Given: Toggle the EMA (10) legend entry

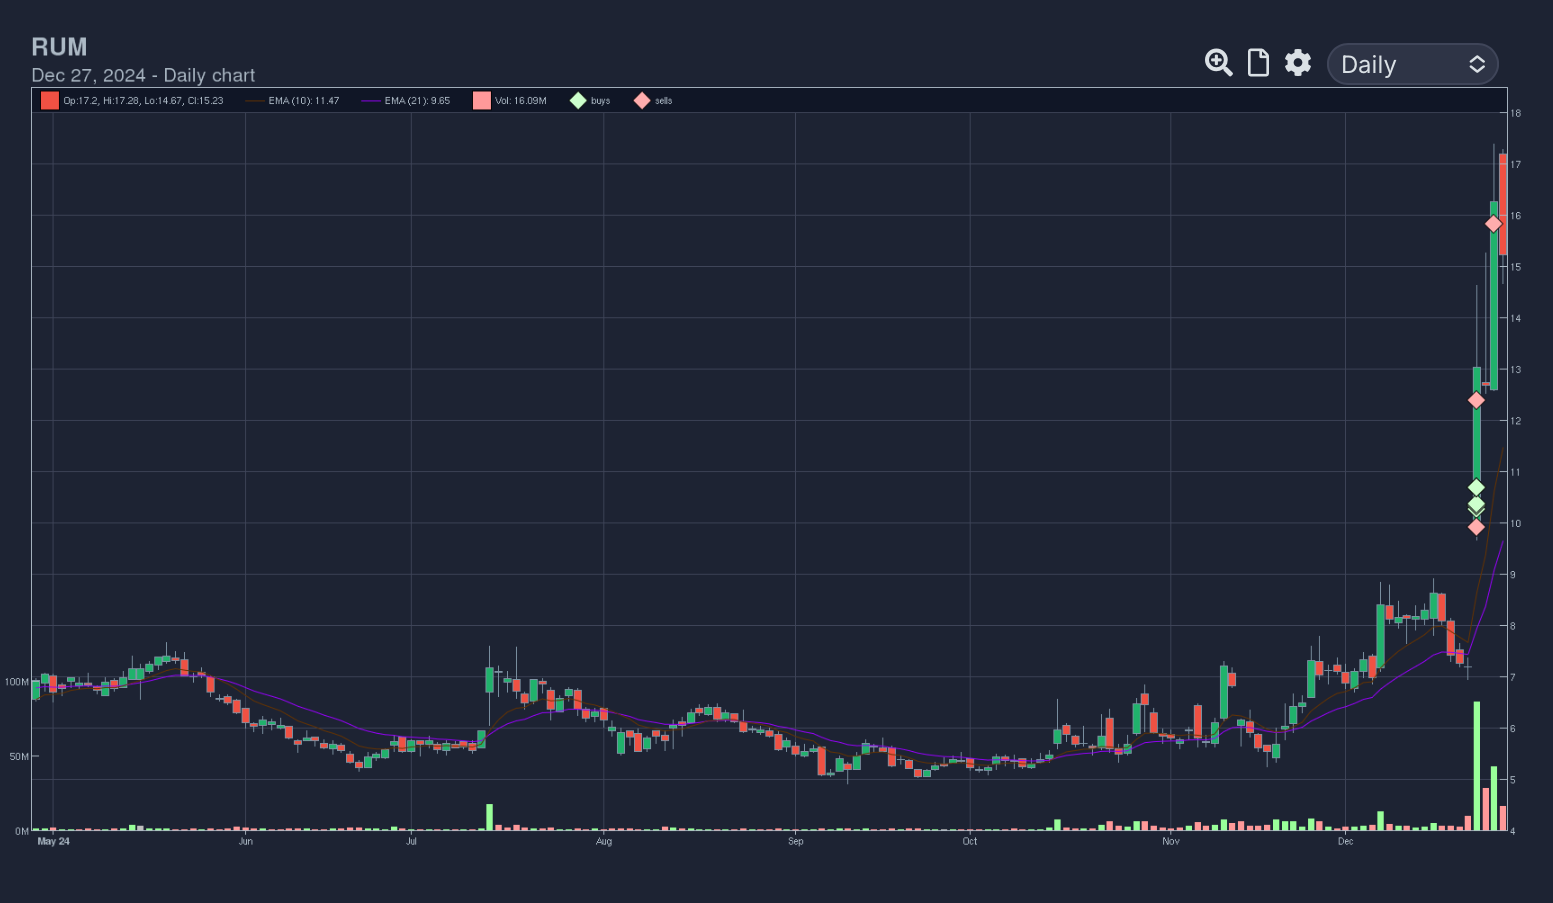Looking at the screenshot, I should tap(292, 101).
